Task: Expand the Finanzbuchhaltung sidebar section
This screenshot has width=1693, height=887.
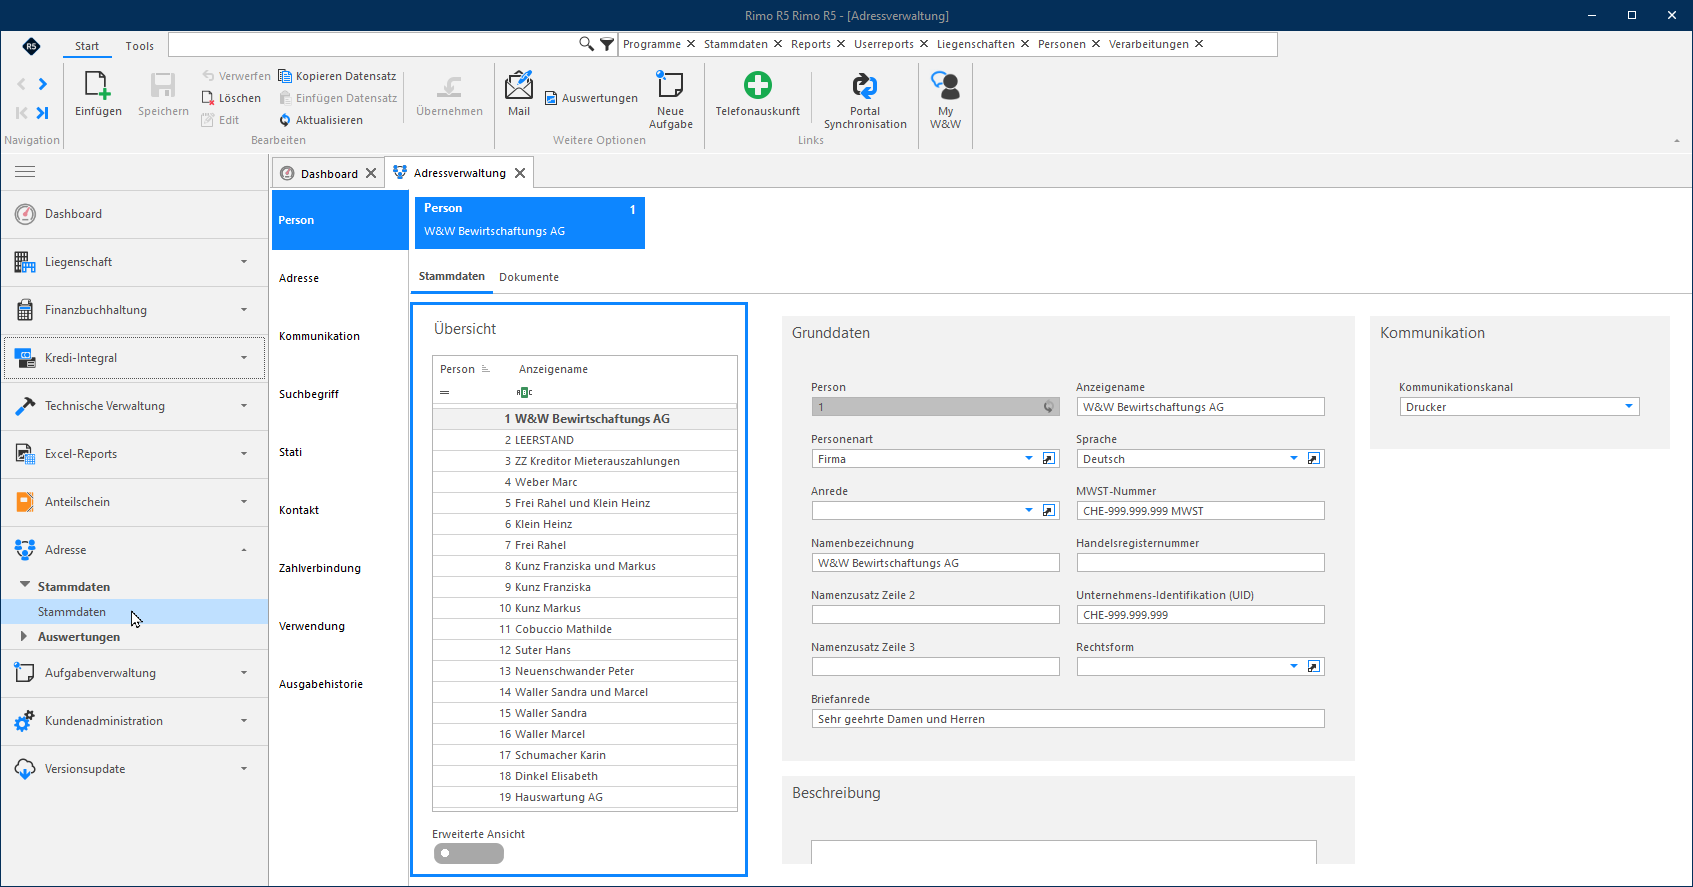Action: coord(134,310)
